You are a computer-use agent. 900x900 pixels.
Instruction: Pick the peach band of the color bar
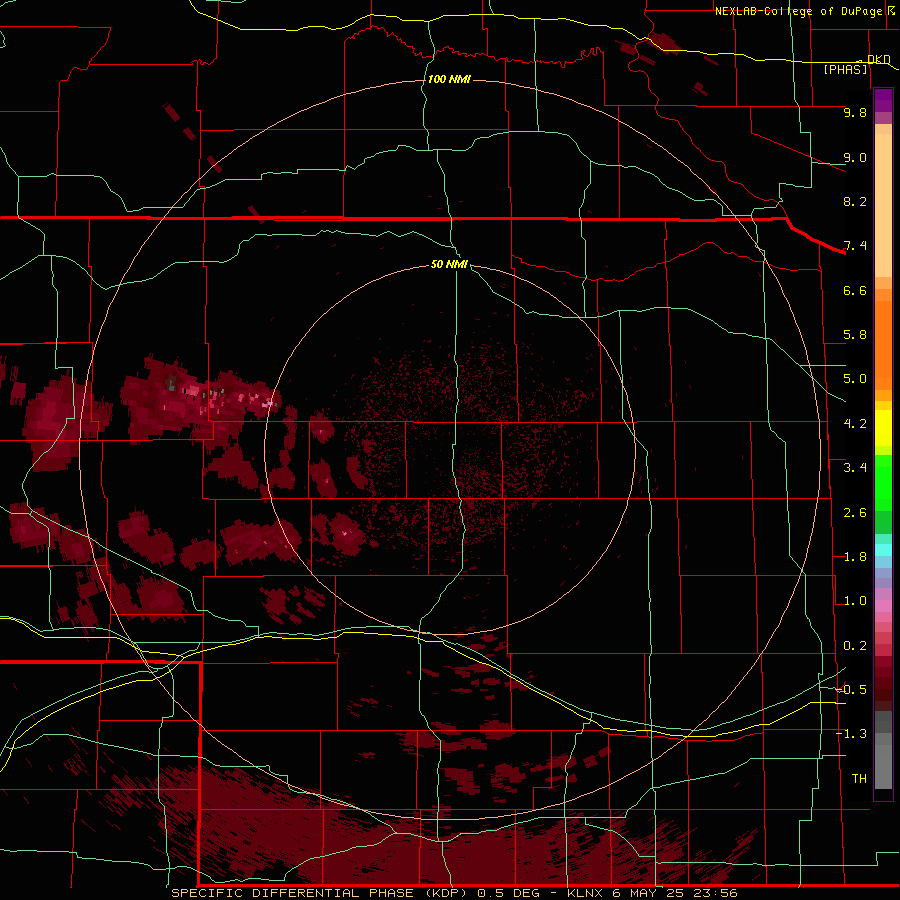883,204
